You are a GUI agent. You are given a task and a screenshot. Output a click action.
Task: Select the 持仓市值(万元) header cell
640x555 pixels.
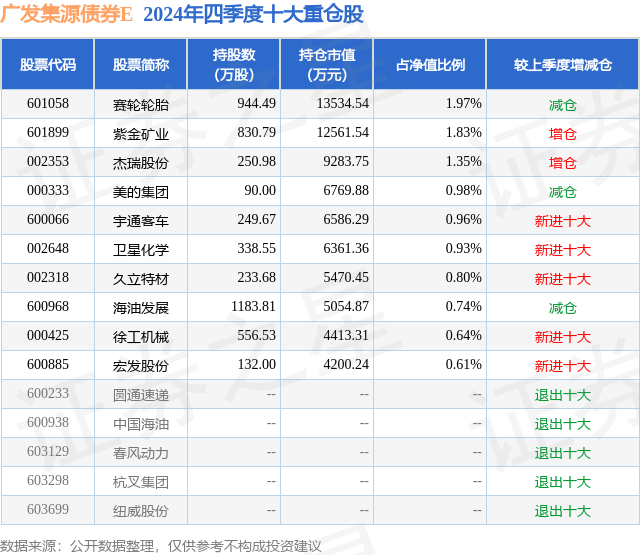327,64
